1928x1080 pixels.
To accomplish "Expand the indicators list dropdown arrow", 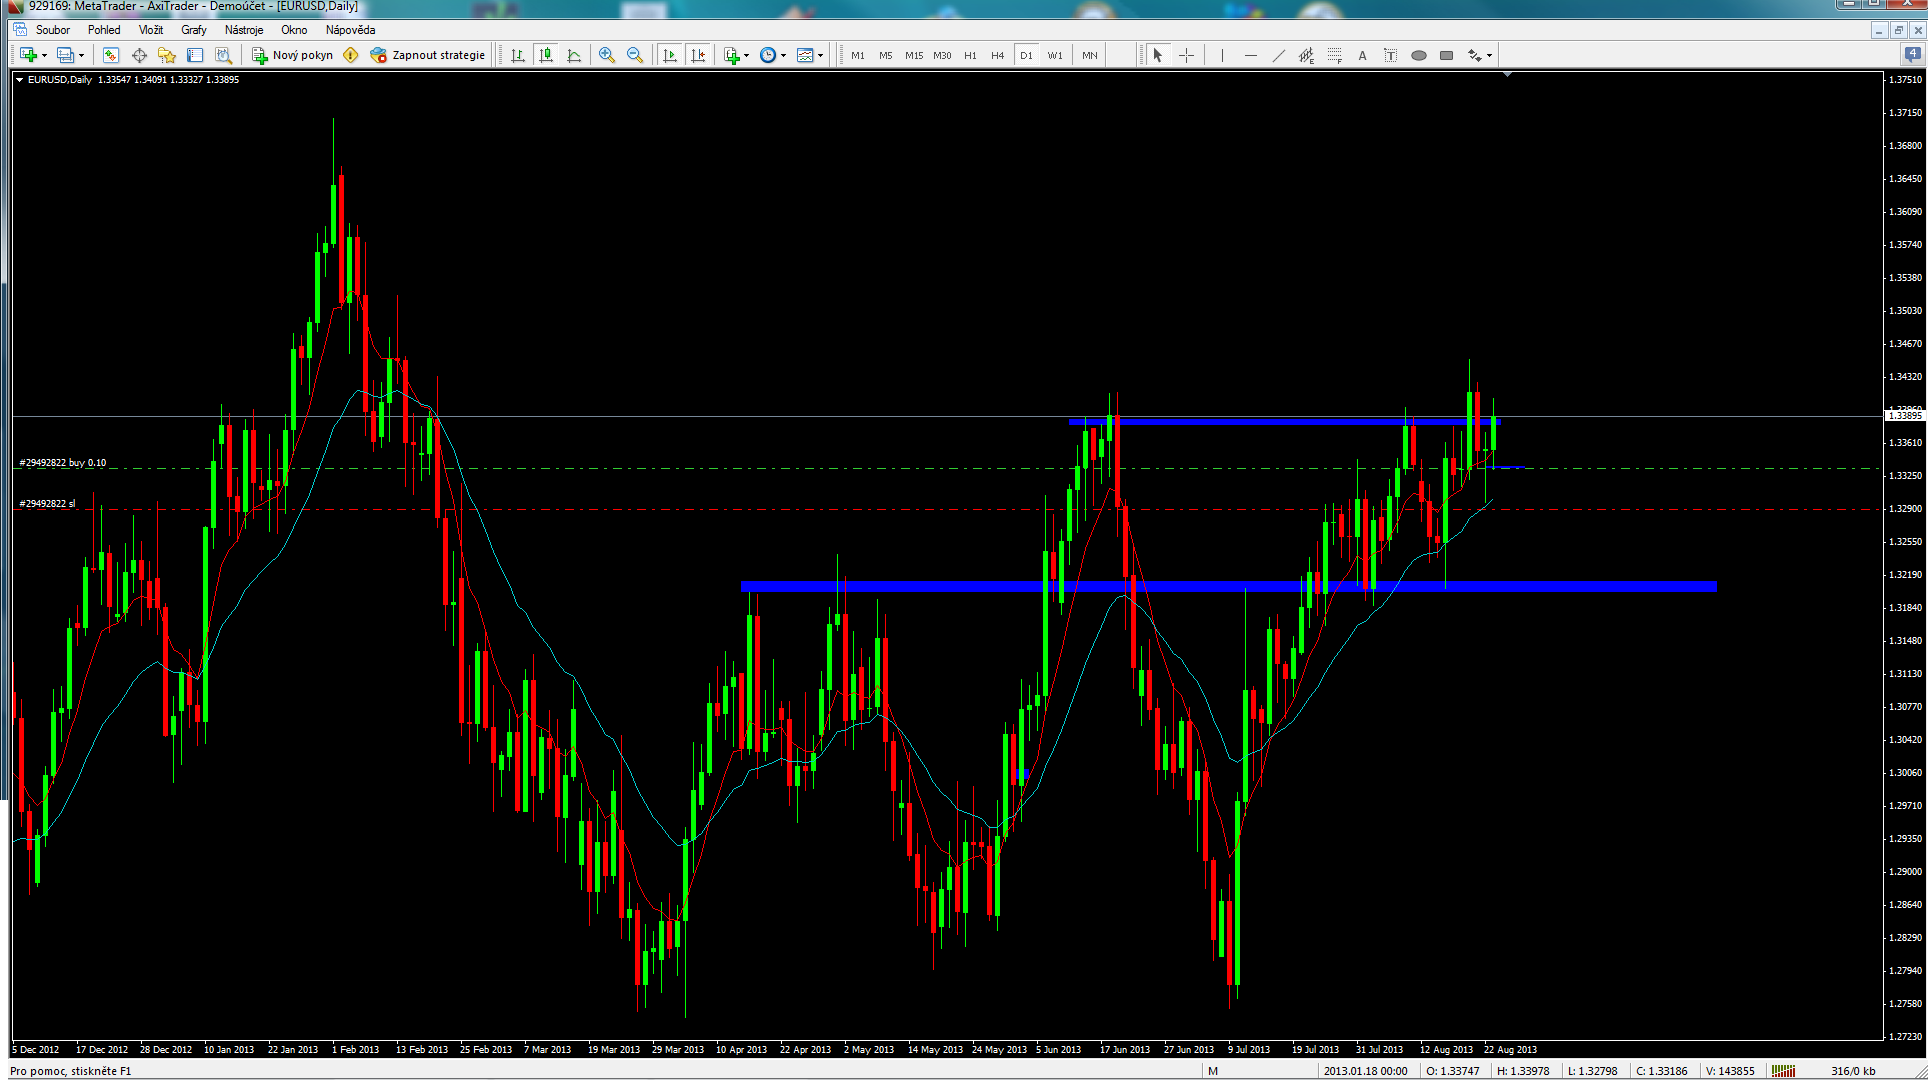I will 746,56.
